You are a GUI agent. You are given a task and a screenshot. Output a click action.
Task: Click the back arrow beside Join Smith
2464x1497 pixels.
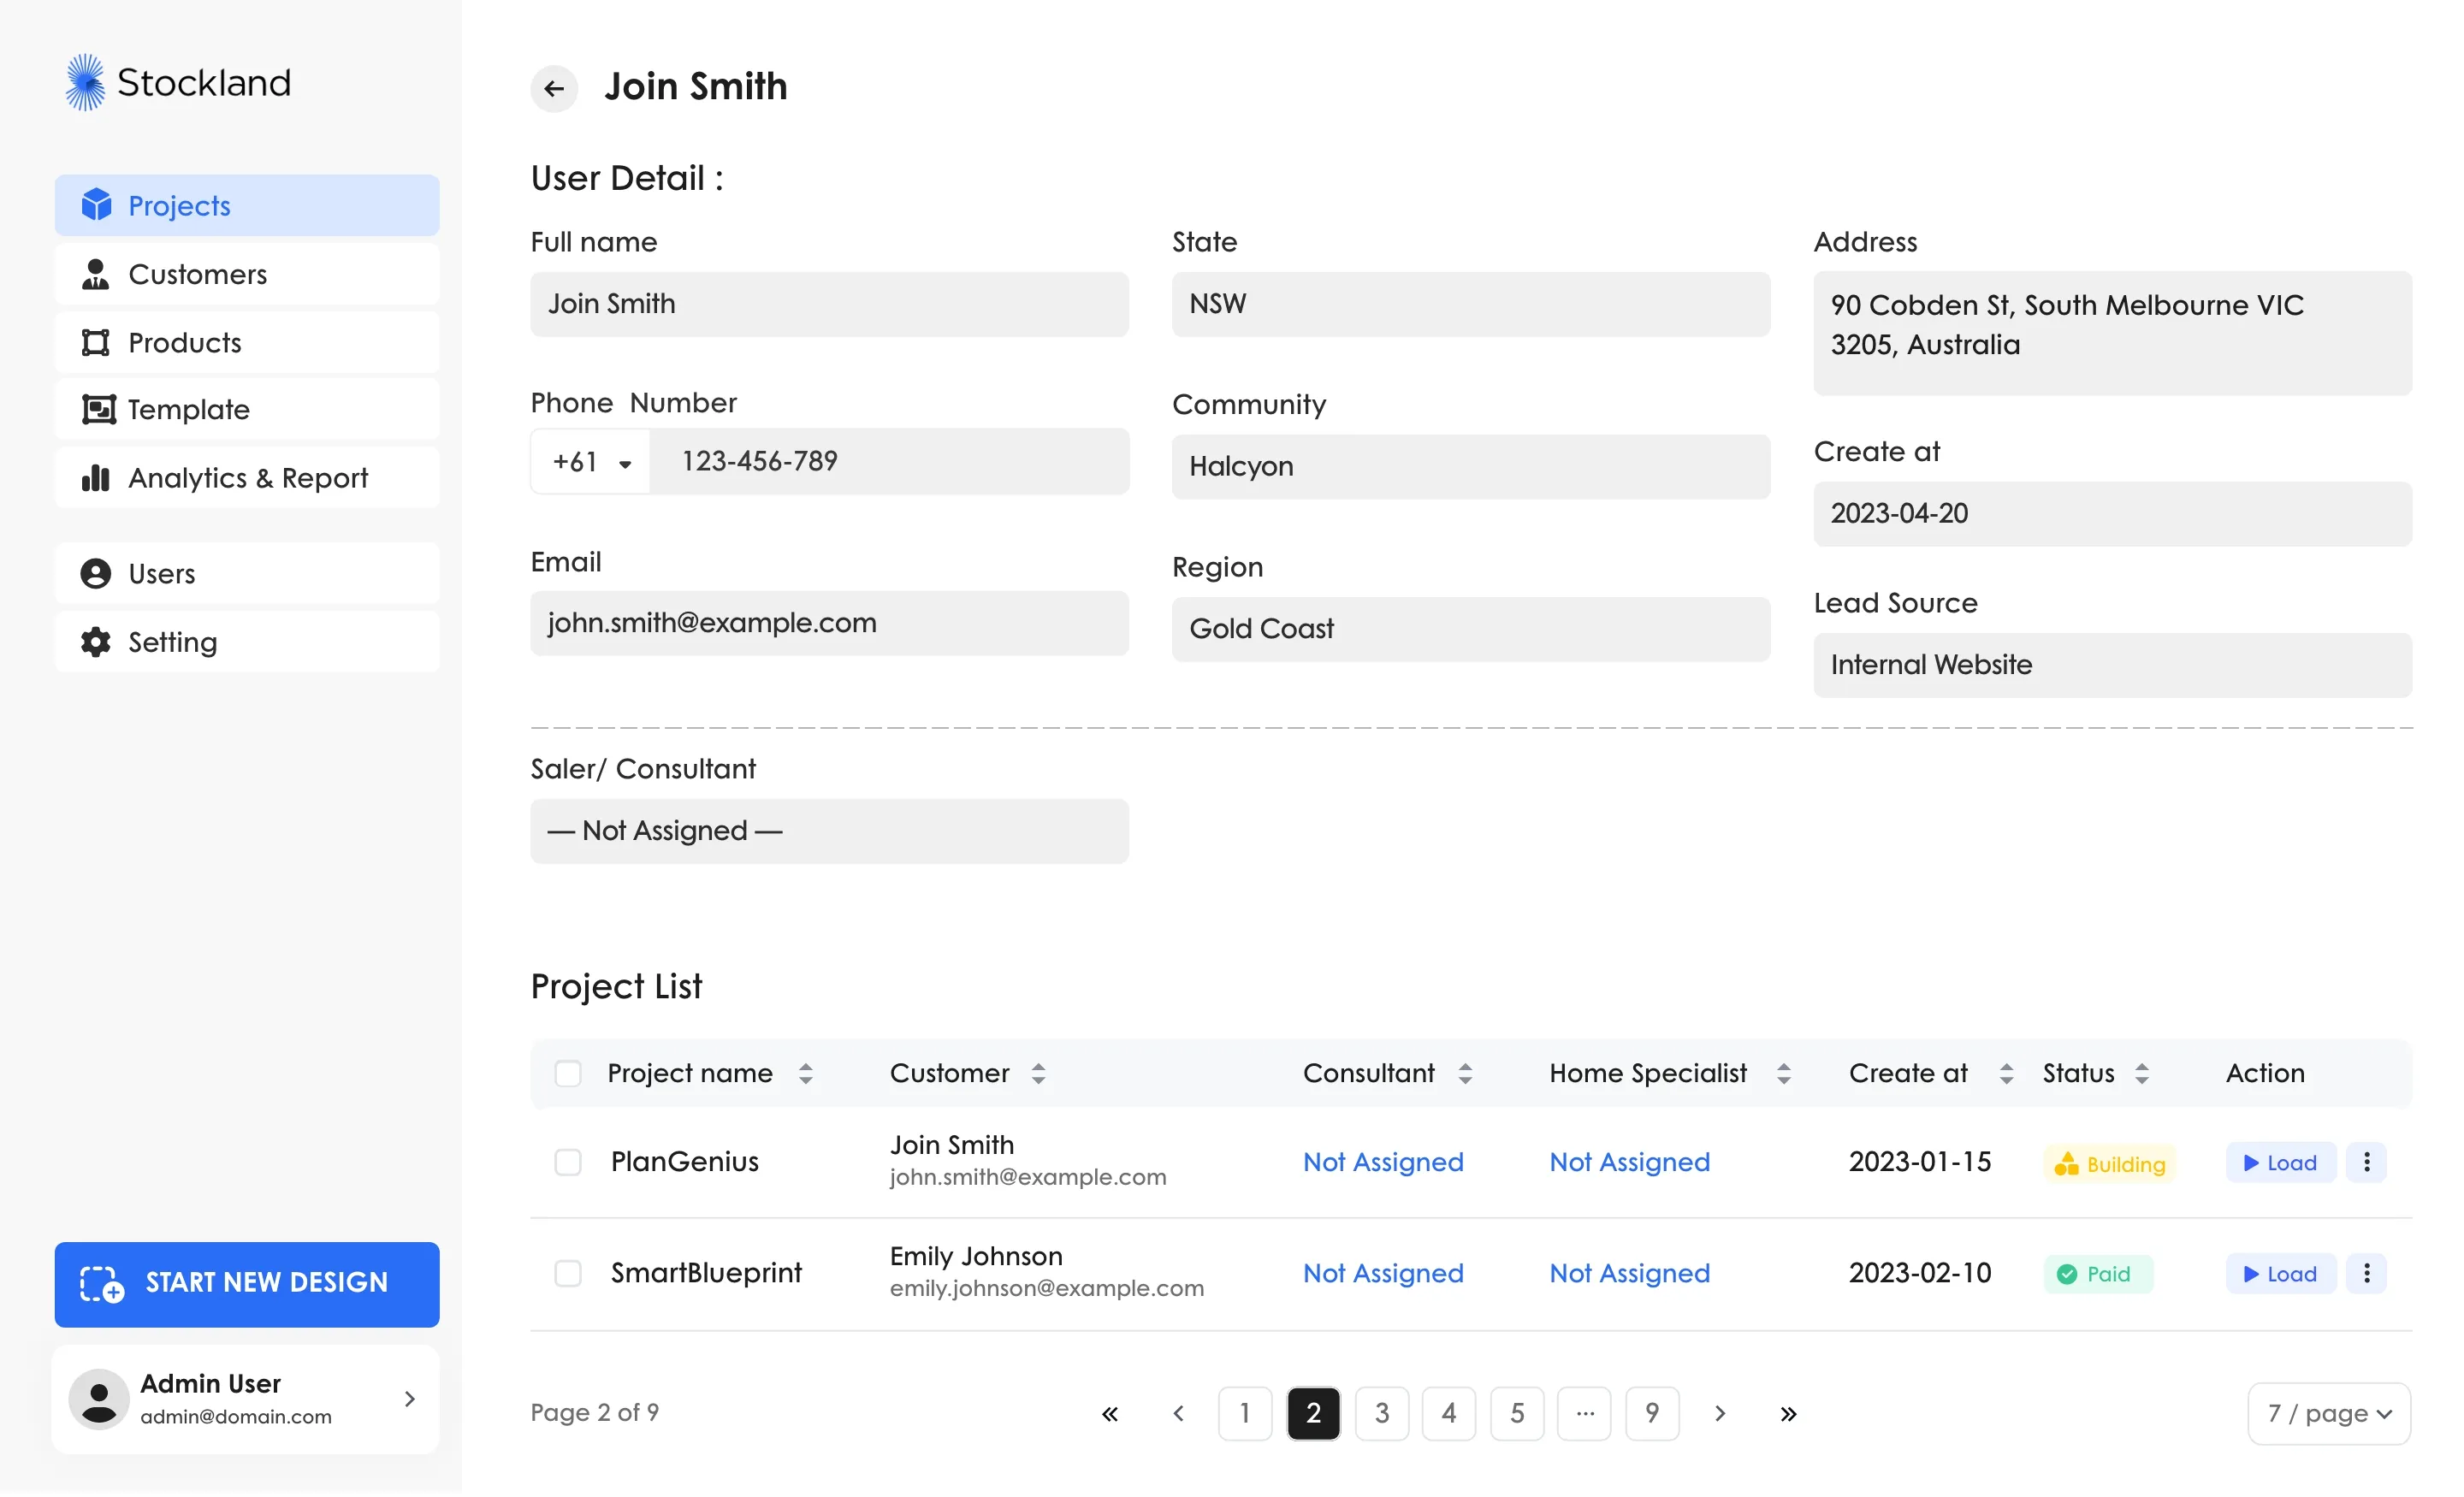point(554,89)
